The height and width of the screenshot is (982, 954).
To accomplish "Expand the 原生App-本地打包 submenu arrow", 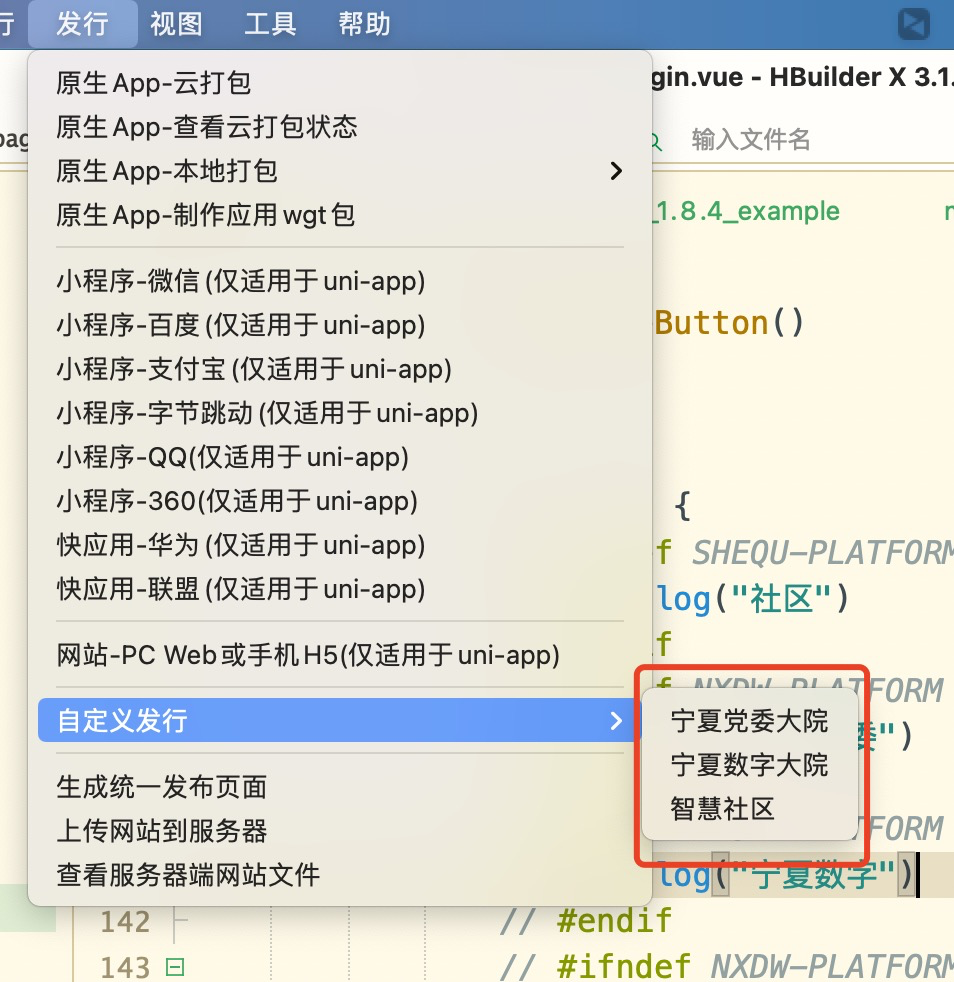I will pyautogui.click(x=617, y=171).
